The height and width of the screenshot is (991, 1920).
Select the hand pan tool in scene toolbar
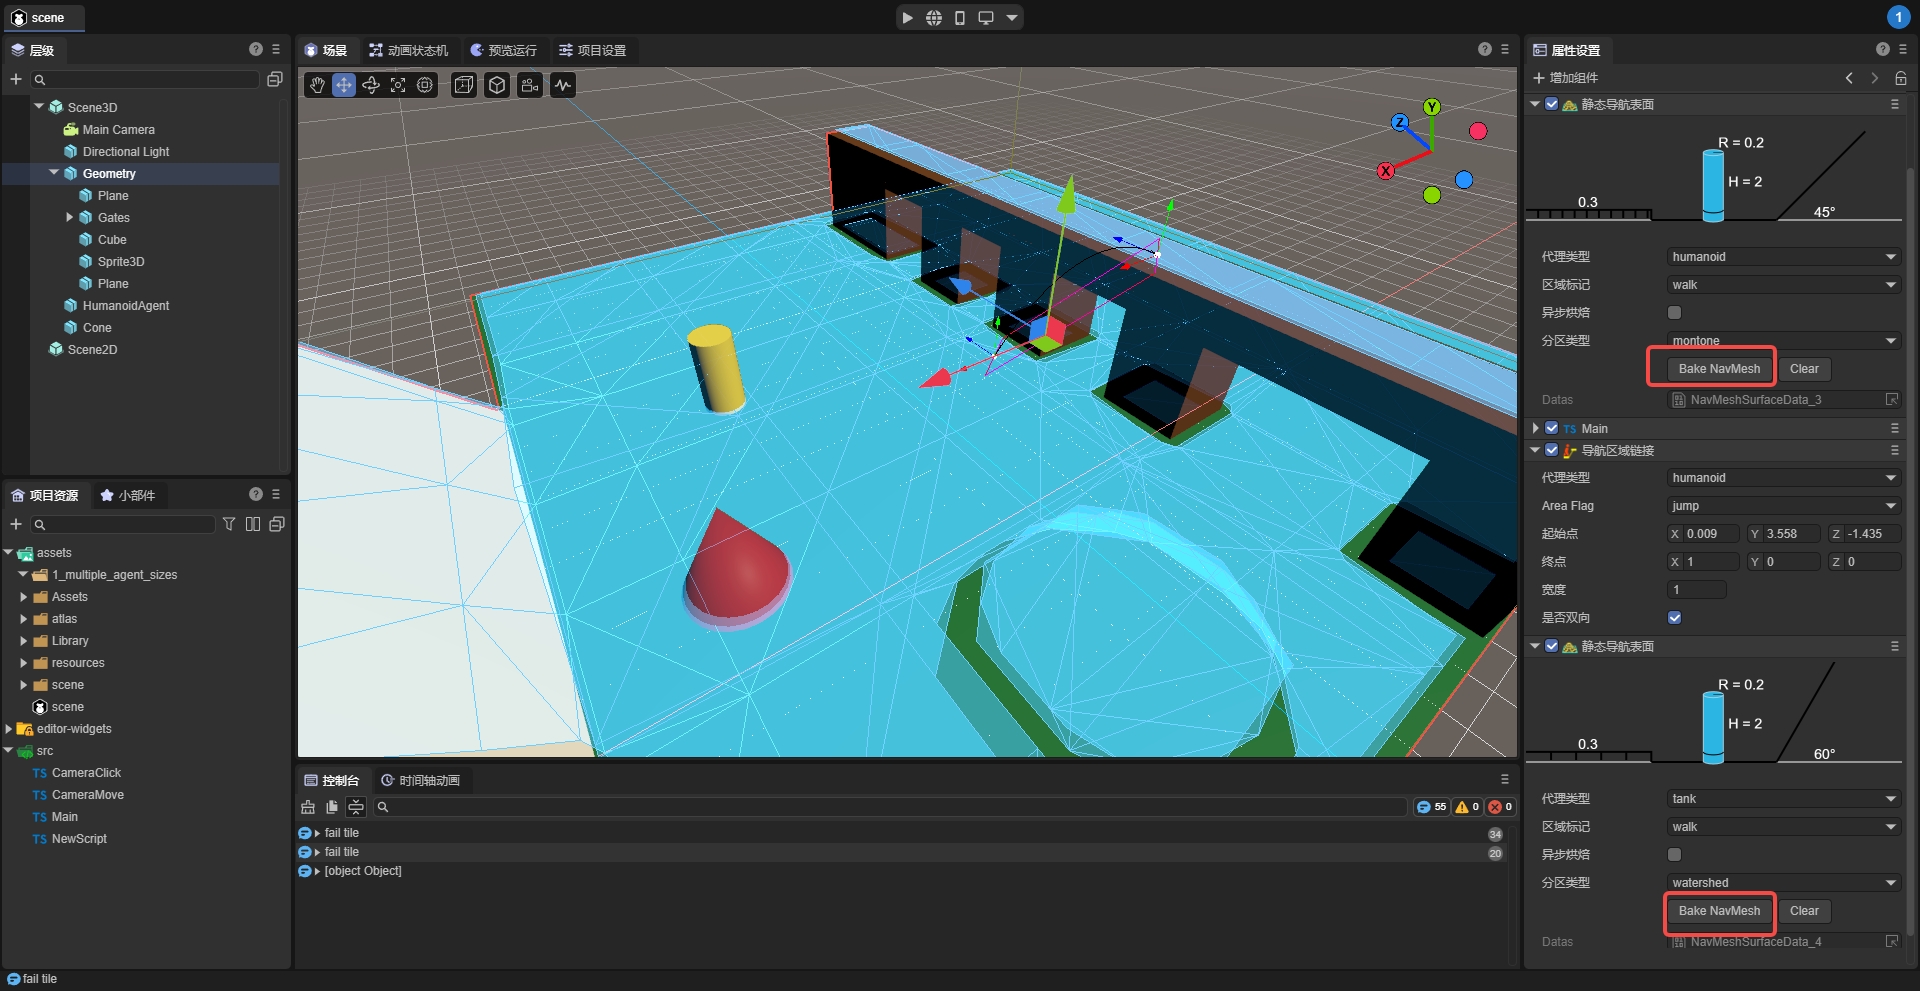coord(317,86)
